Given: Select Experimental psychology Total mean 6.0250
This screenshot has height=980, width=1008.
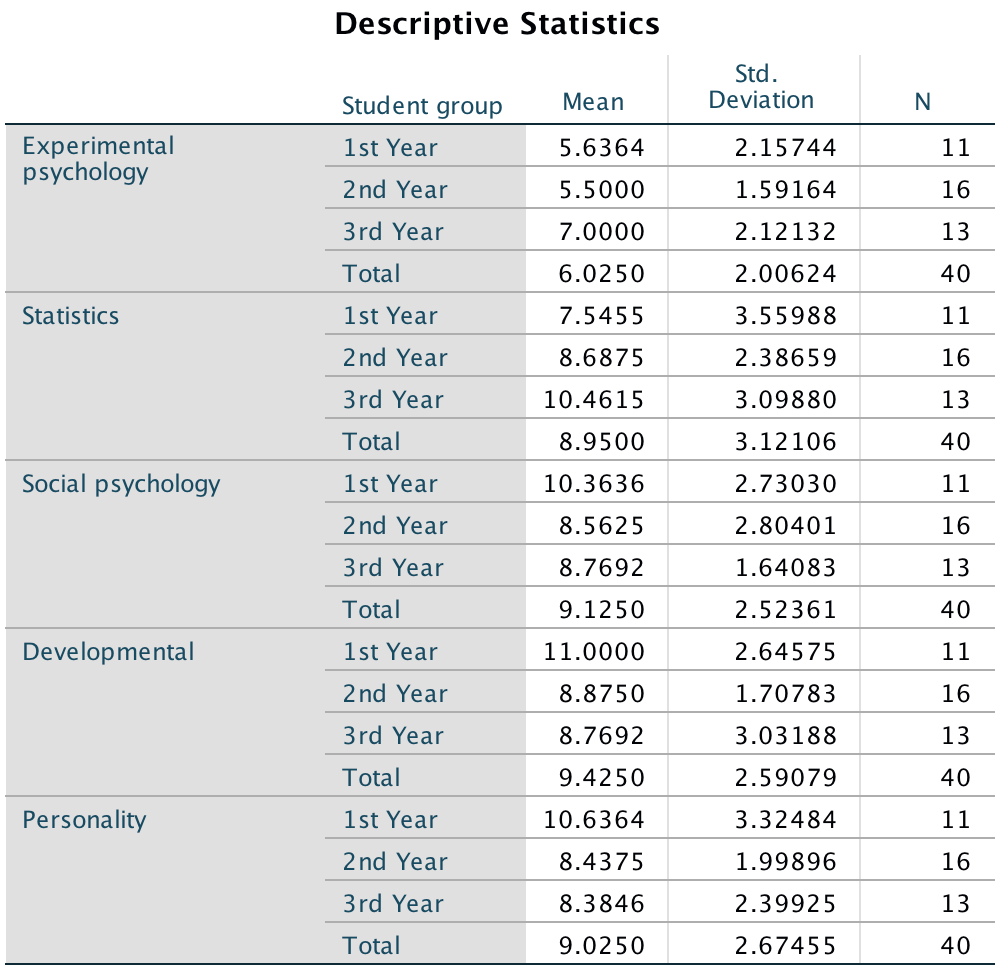Looking at the screenshot, I should pyautogui.click(x=601, y=274).
